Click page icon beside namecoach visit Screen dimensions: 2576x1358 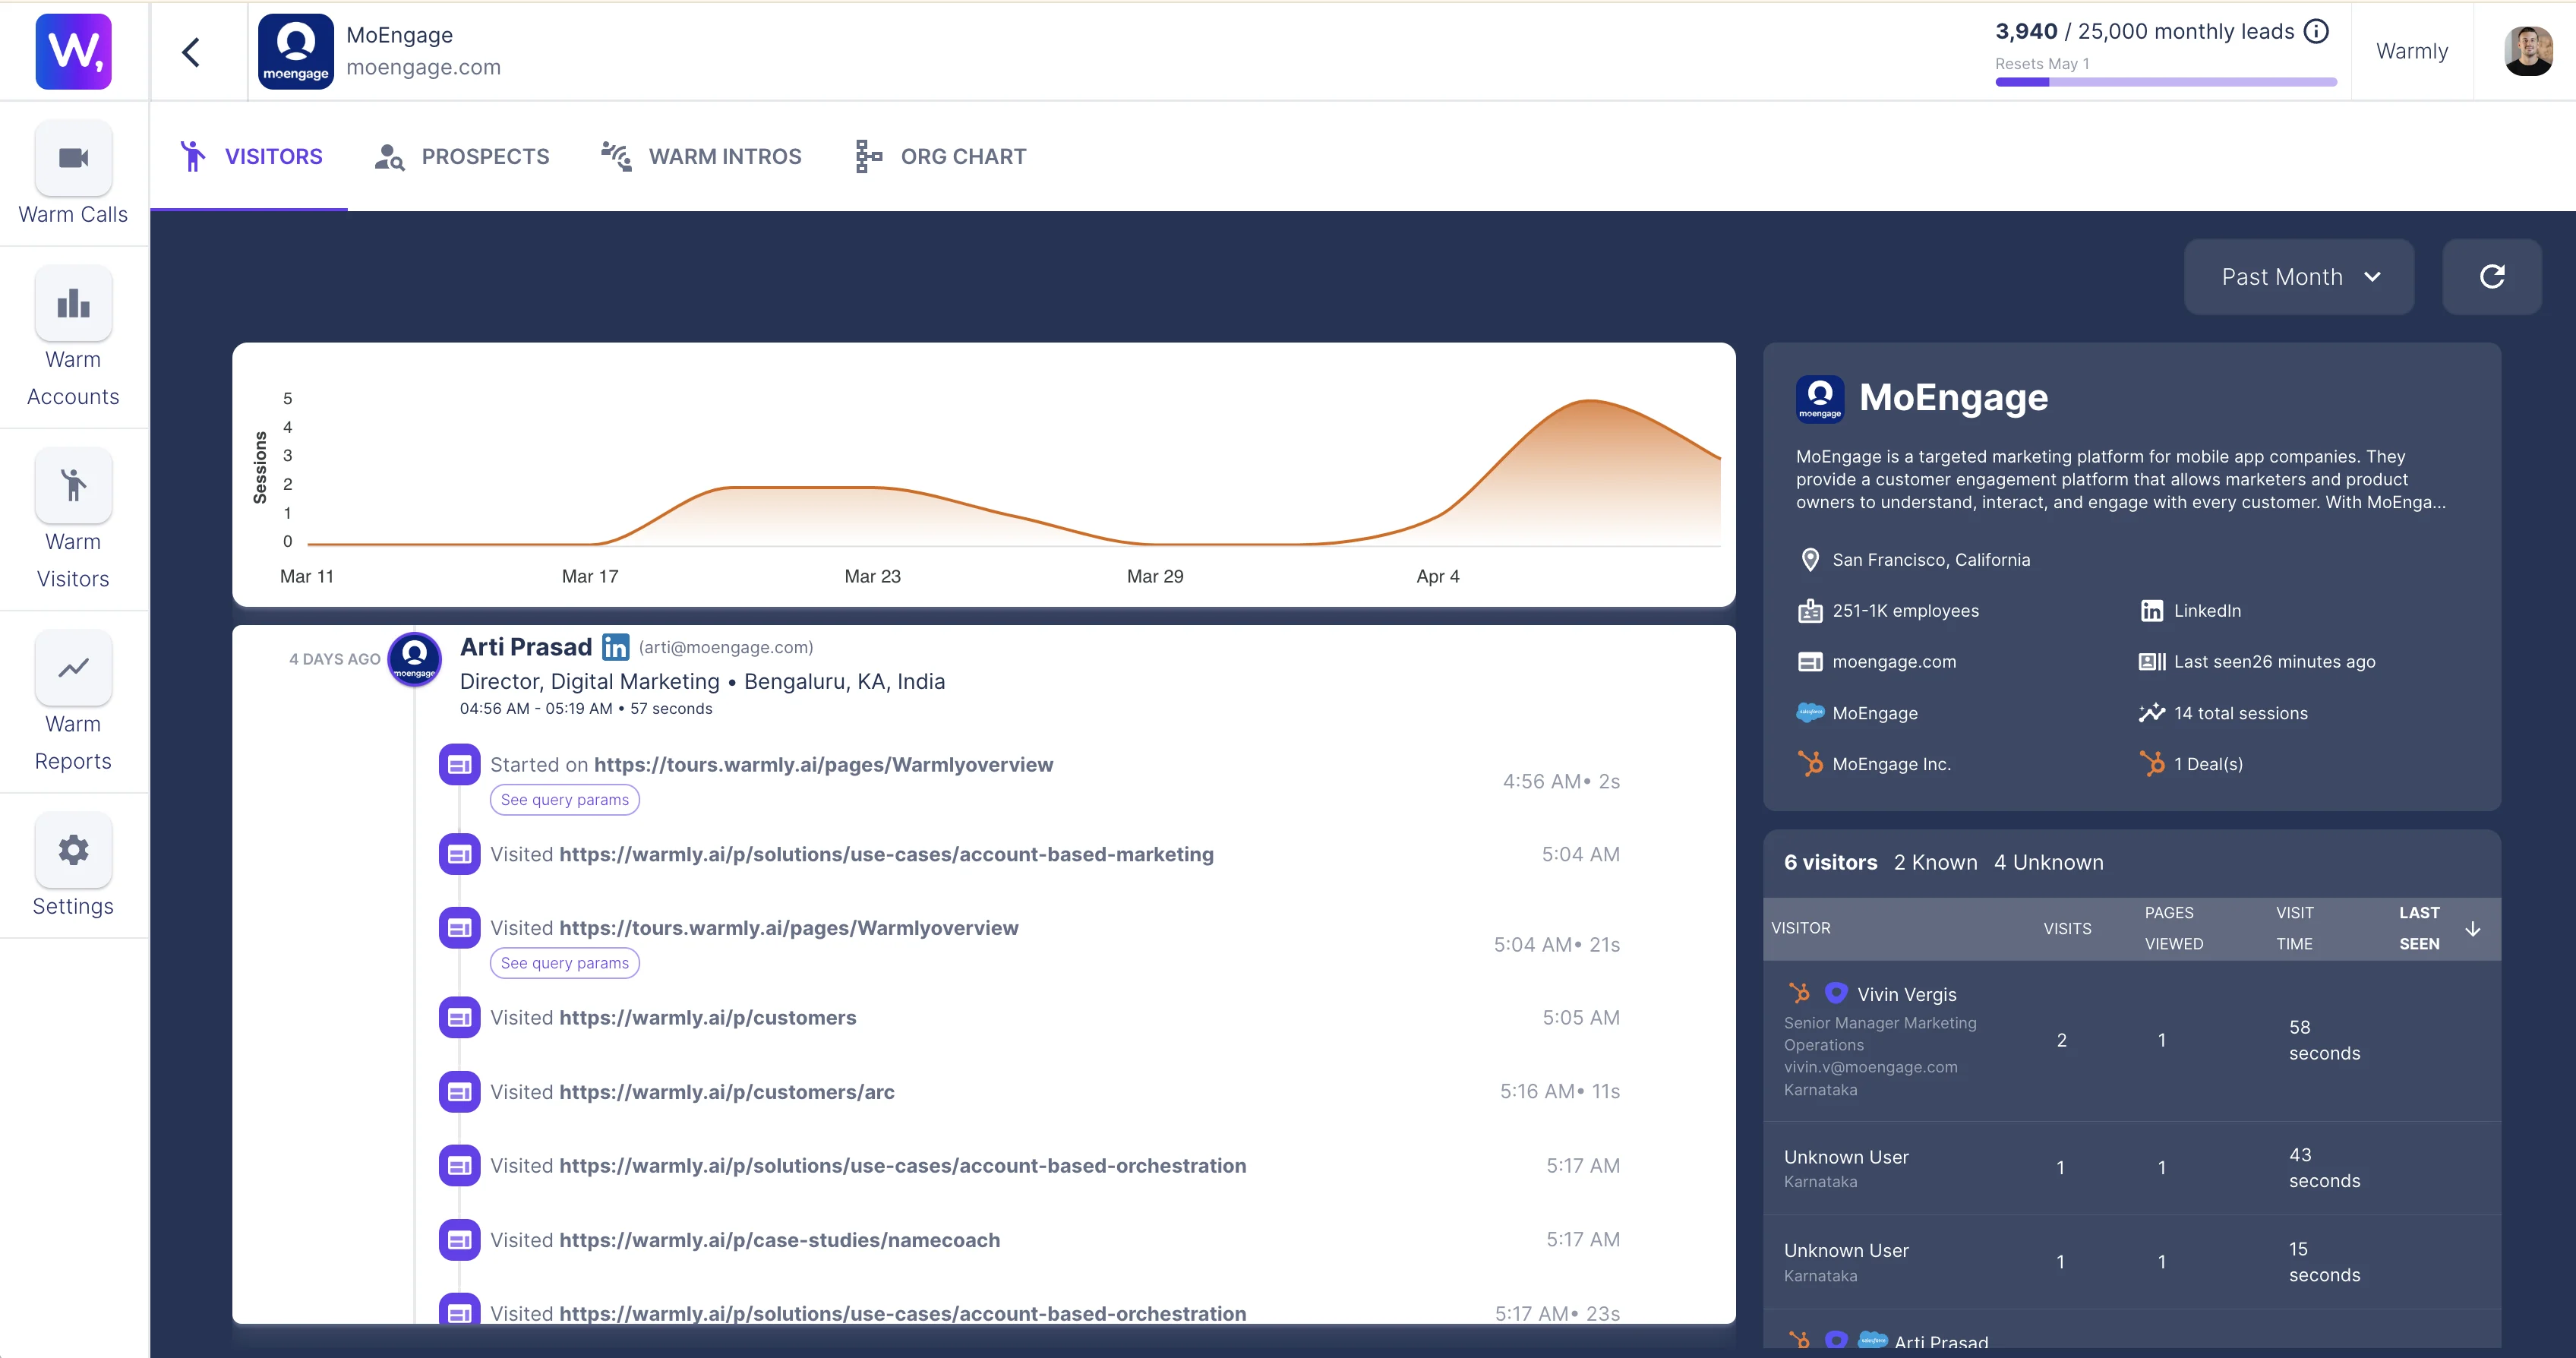(x=459, y=1240)
